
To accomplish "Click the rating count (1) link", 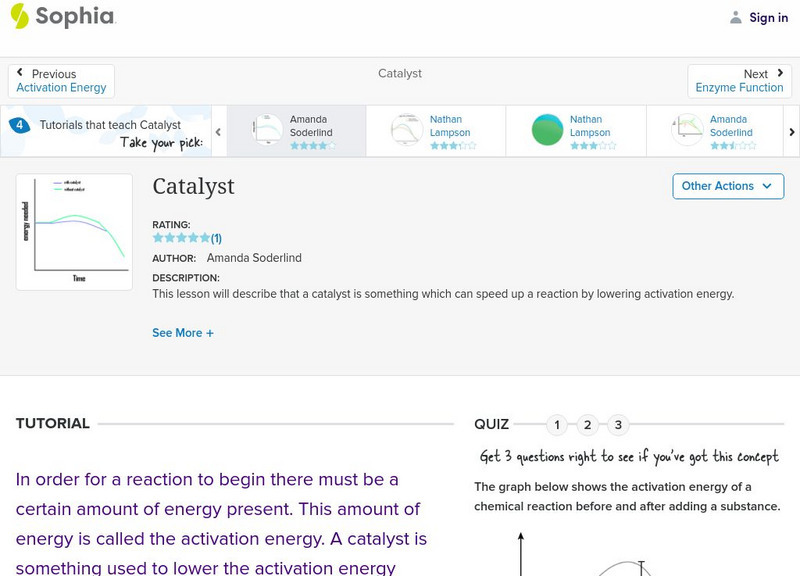I will [216, 239].
